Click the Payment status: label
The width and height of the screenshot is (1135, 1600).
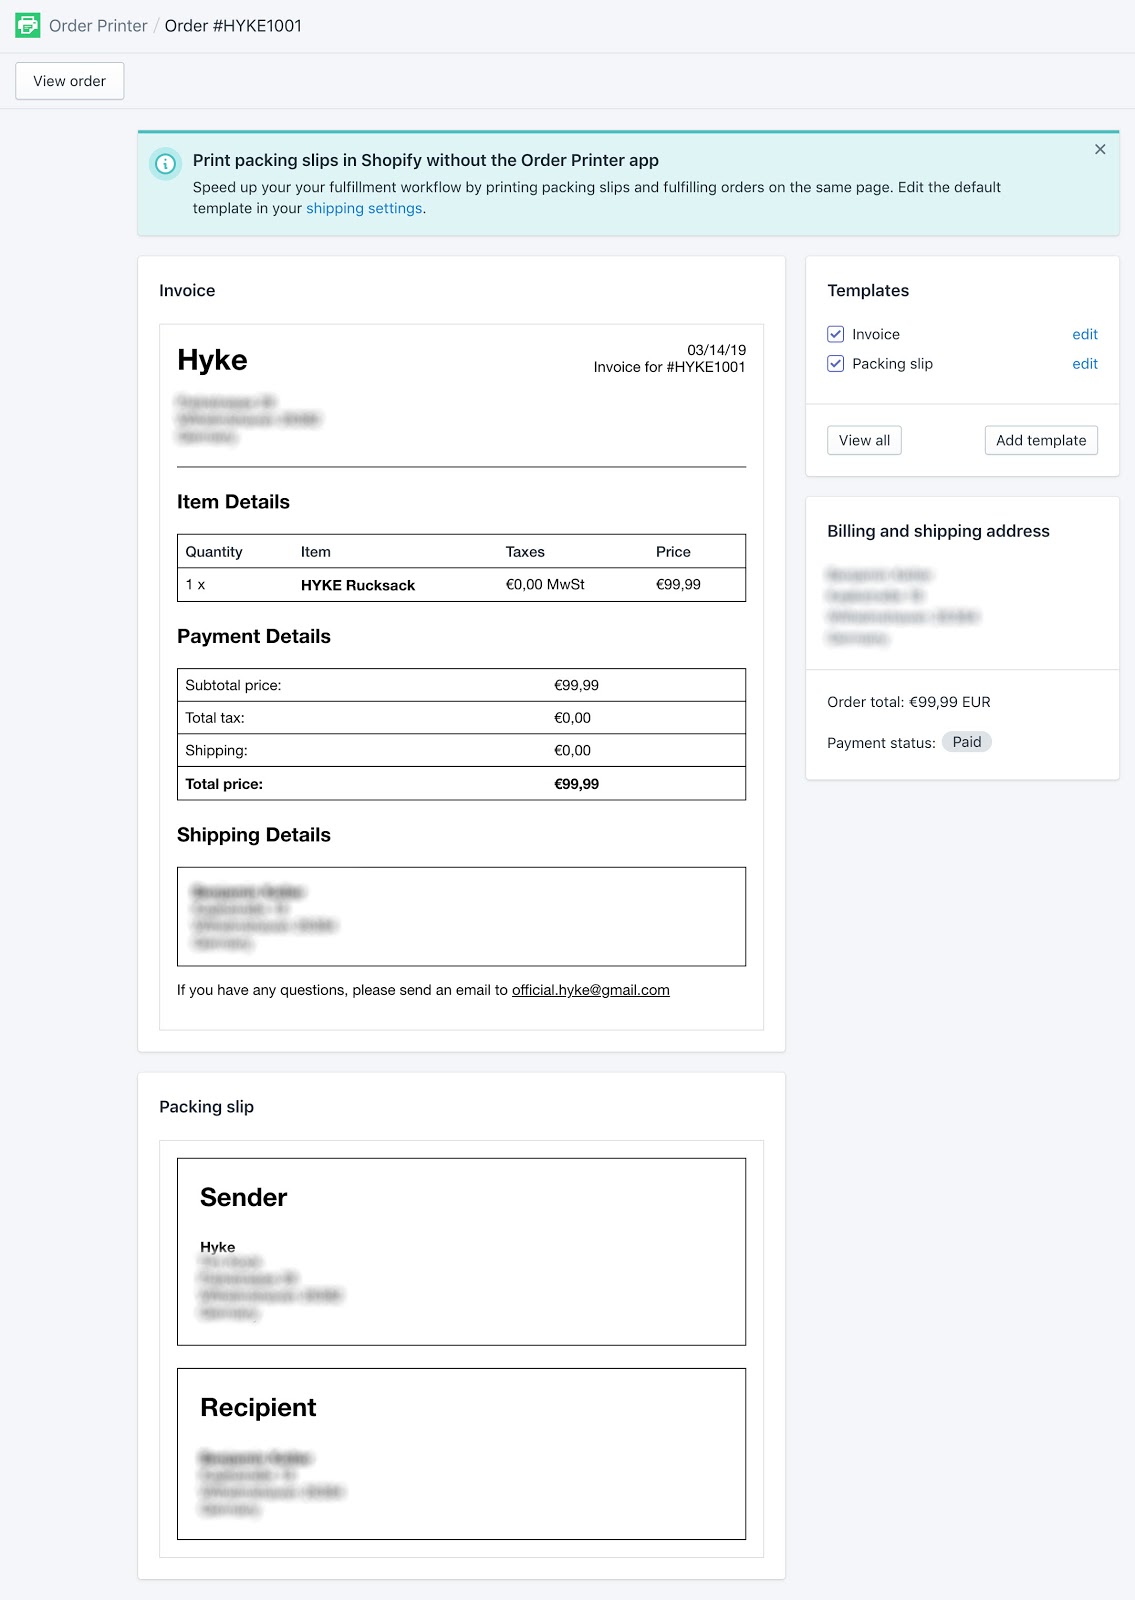pos(881,743)
